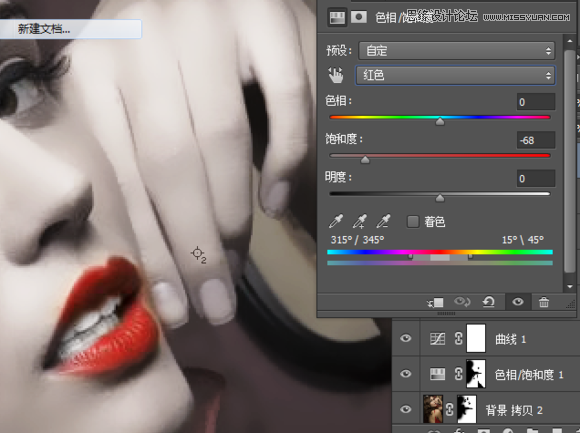Select the mask thumbnail of 背景 拷贝 2

467,409
